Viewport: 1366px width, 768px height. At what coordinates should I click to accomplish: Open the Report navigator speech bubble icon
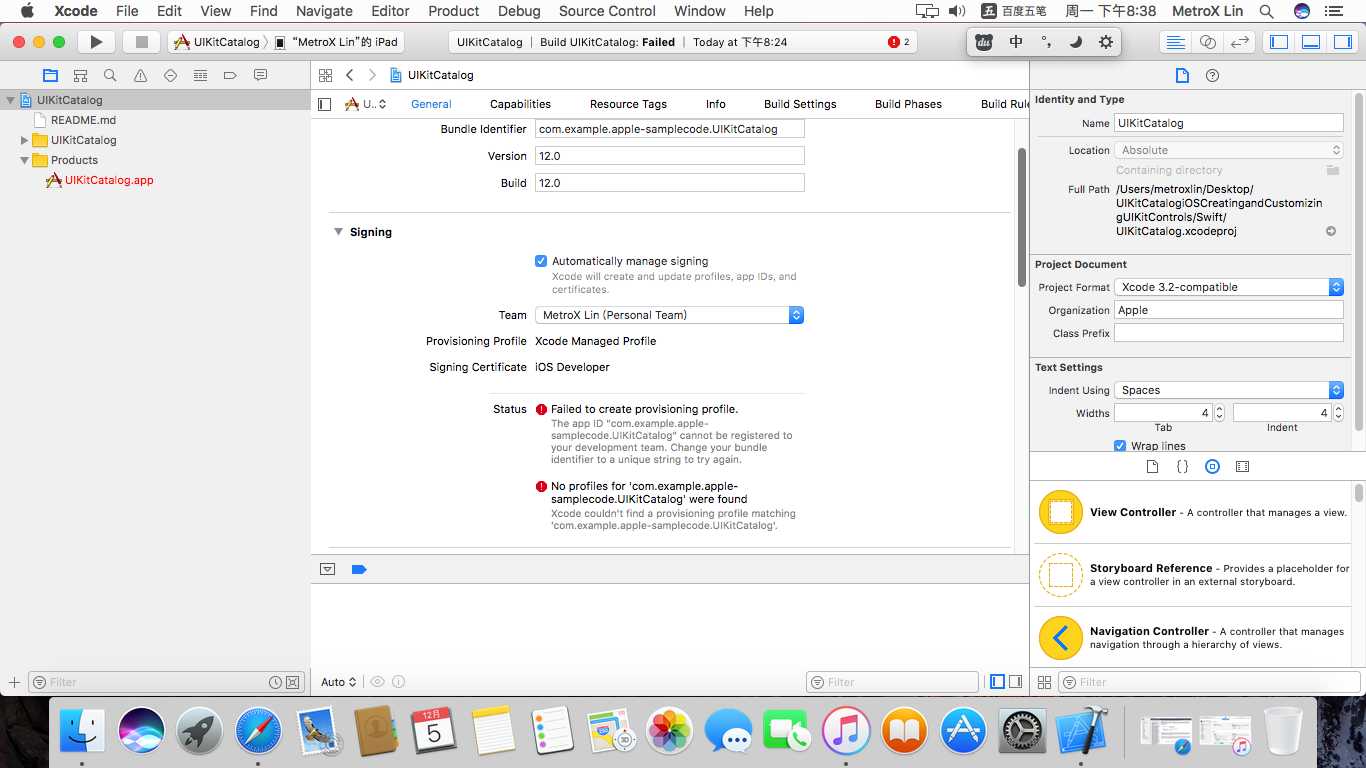coord(260,75)
